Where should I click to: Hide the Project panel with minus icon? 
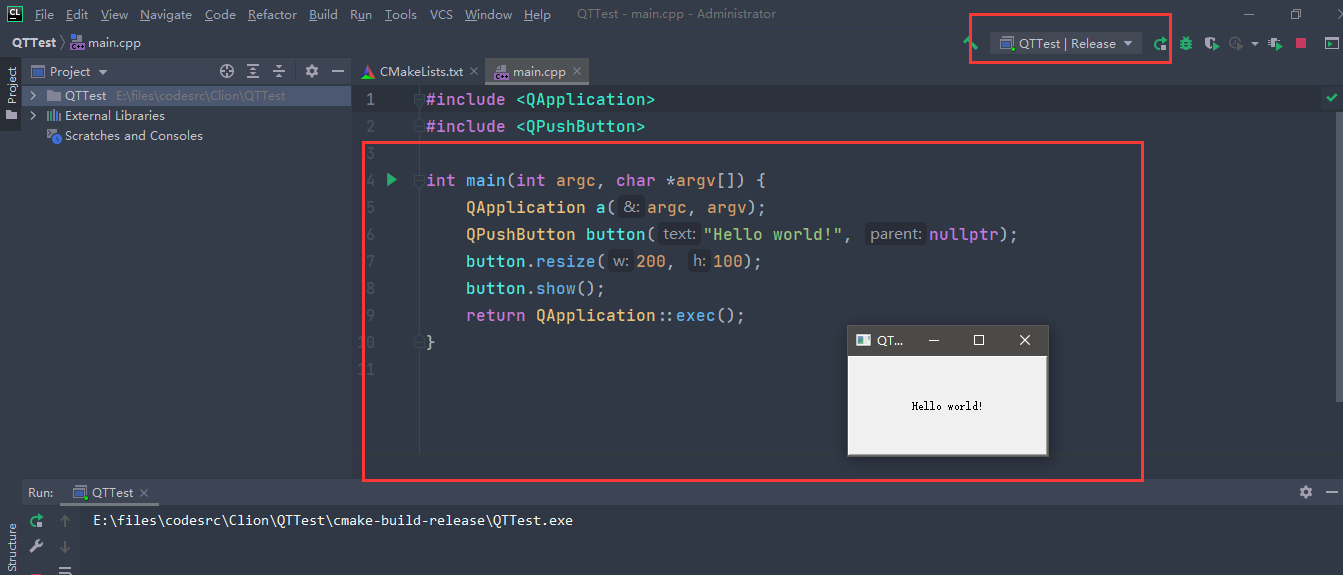tap(339, 71)
